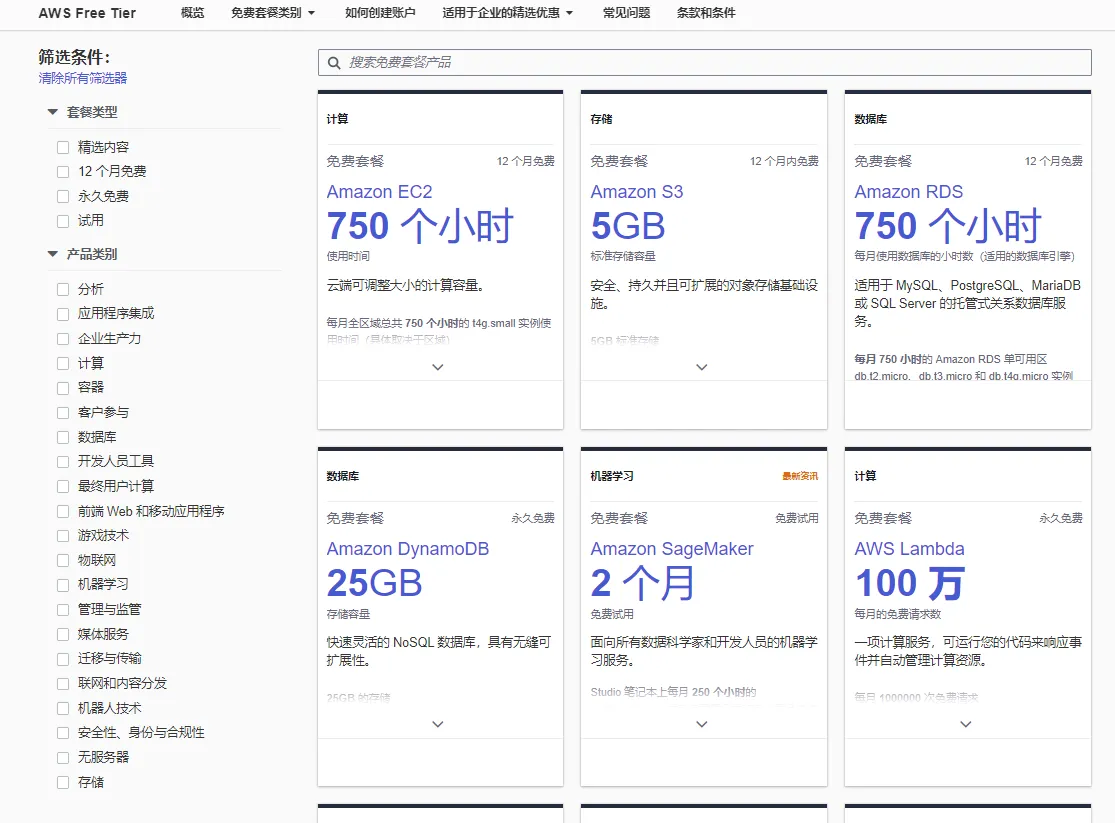Expand Amazon DynamoDB card details chevron
This screenshot has width=1115, height=823.
(438, 724)
